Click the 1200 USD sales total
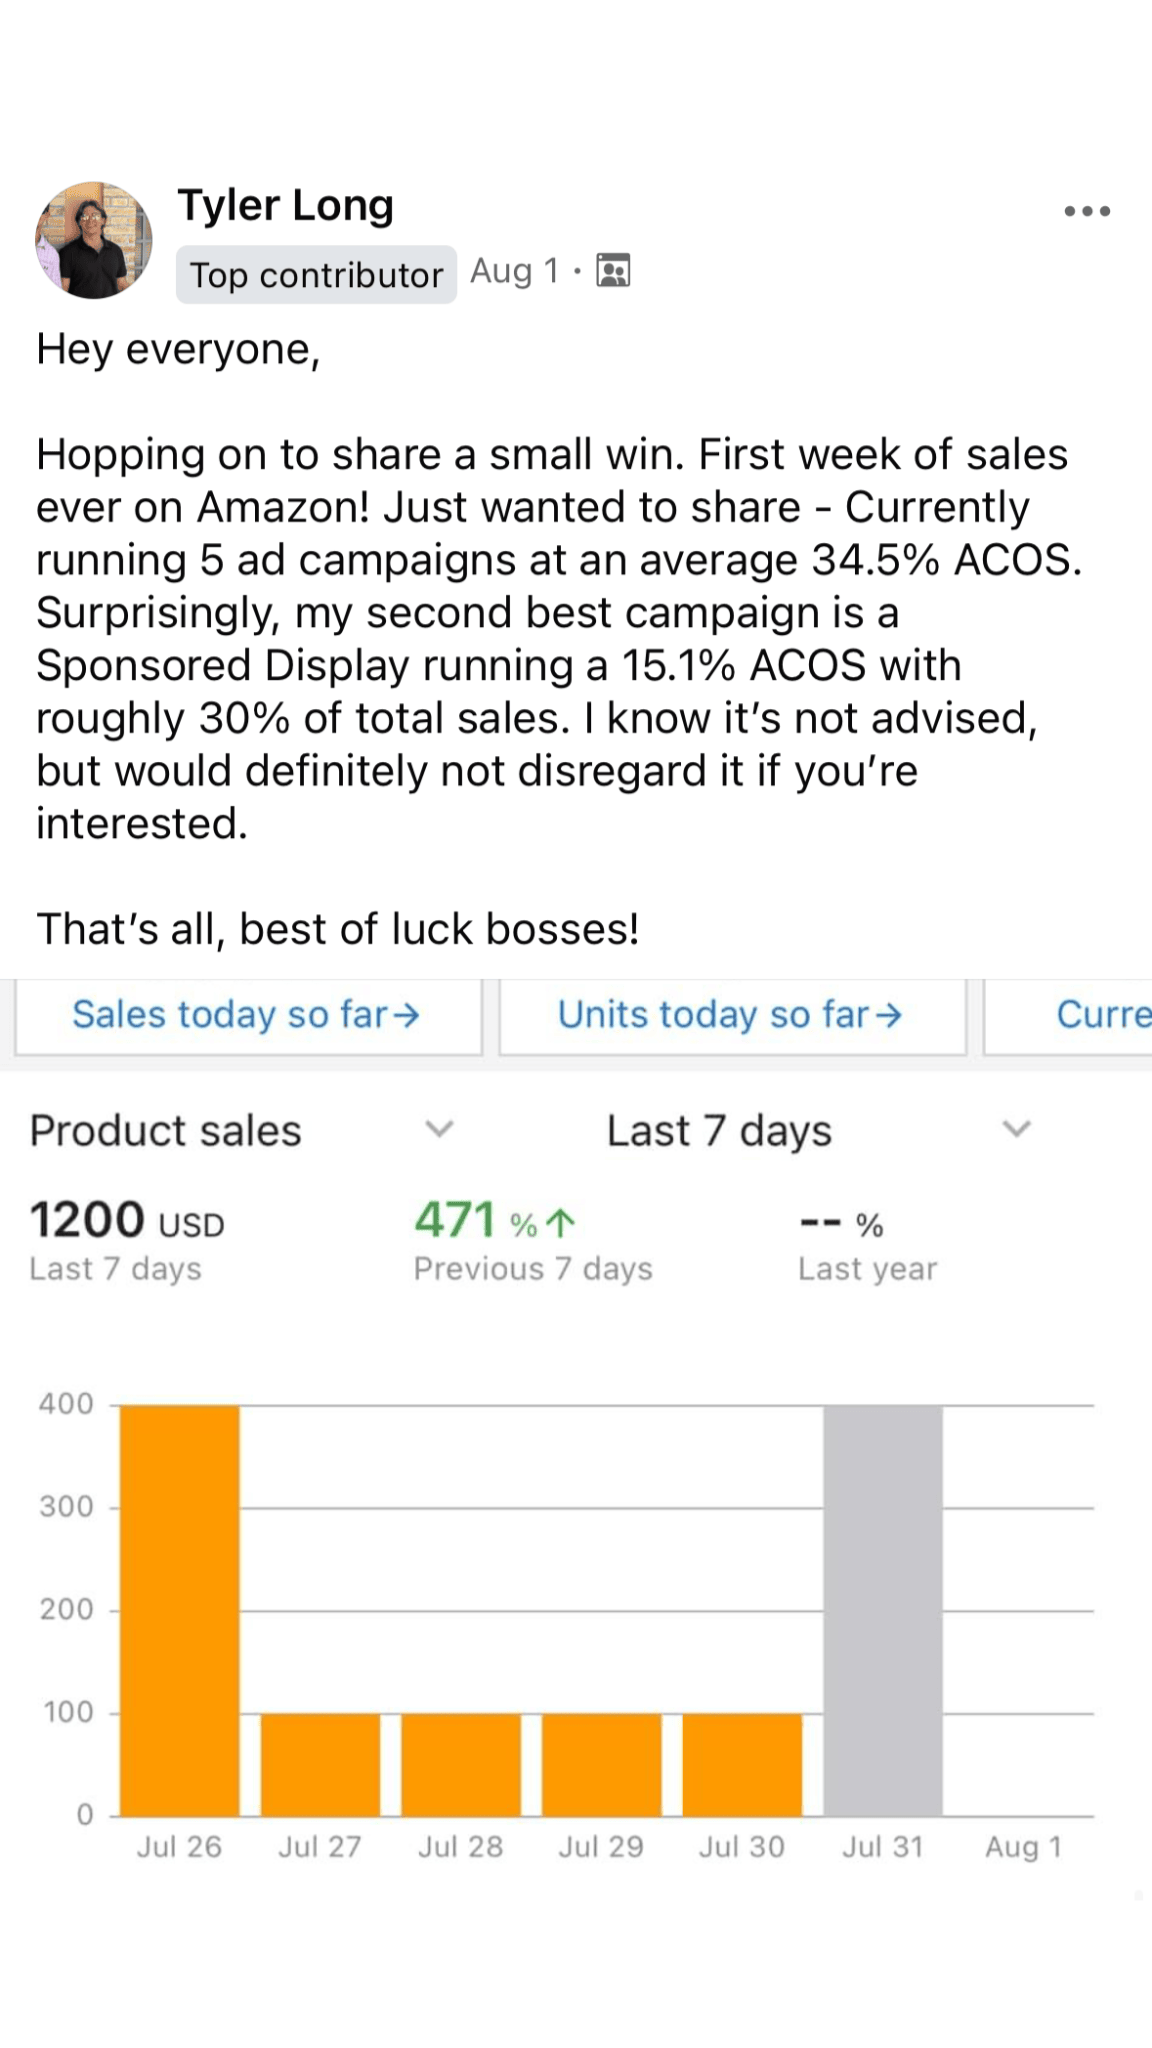The width and height of the screenshot is (1152, 2048). coord(127,1221)
